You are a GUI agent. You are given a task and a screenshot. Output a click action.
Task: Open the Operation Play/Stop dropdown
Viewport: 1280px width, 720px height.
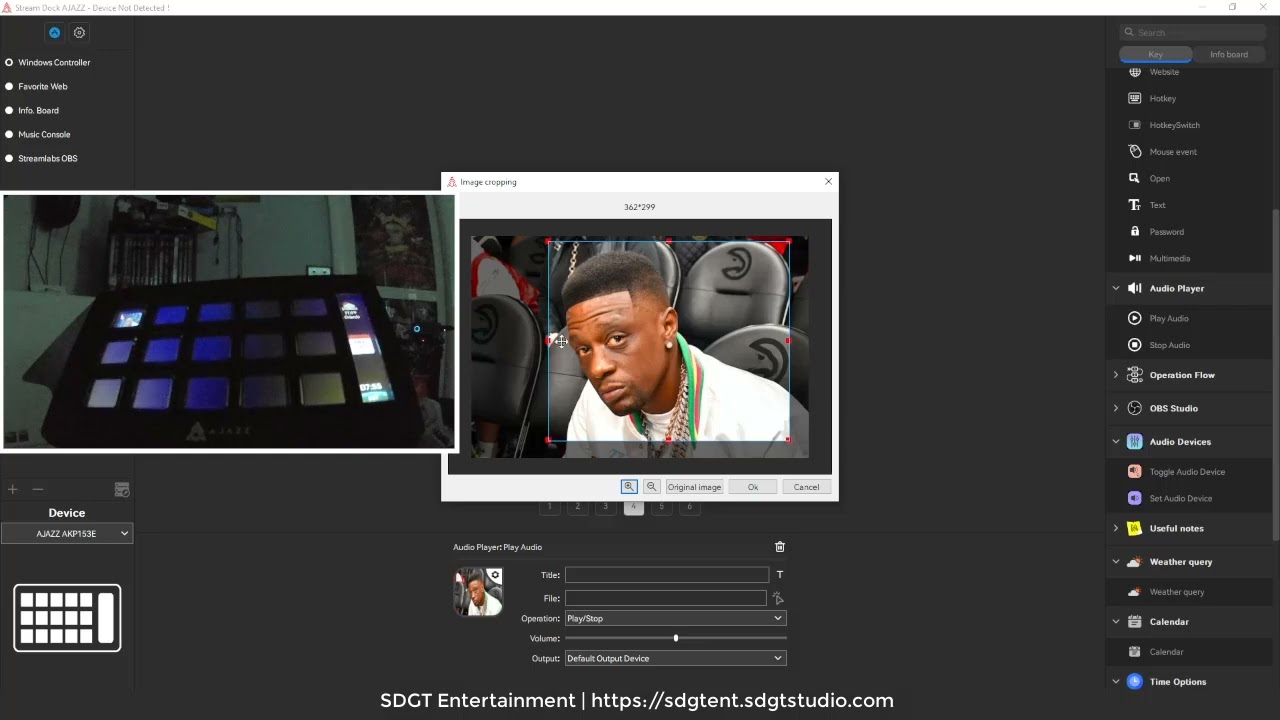[675, 618]
